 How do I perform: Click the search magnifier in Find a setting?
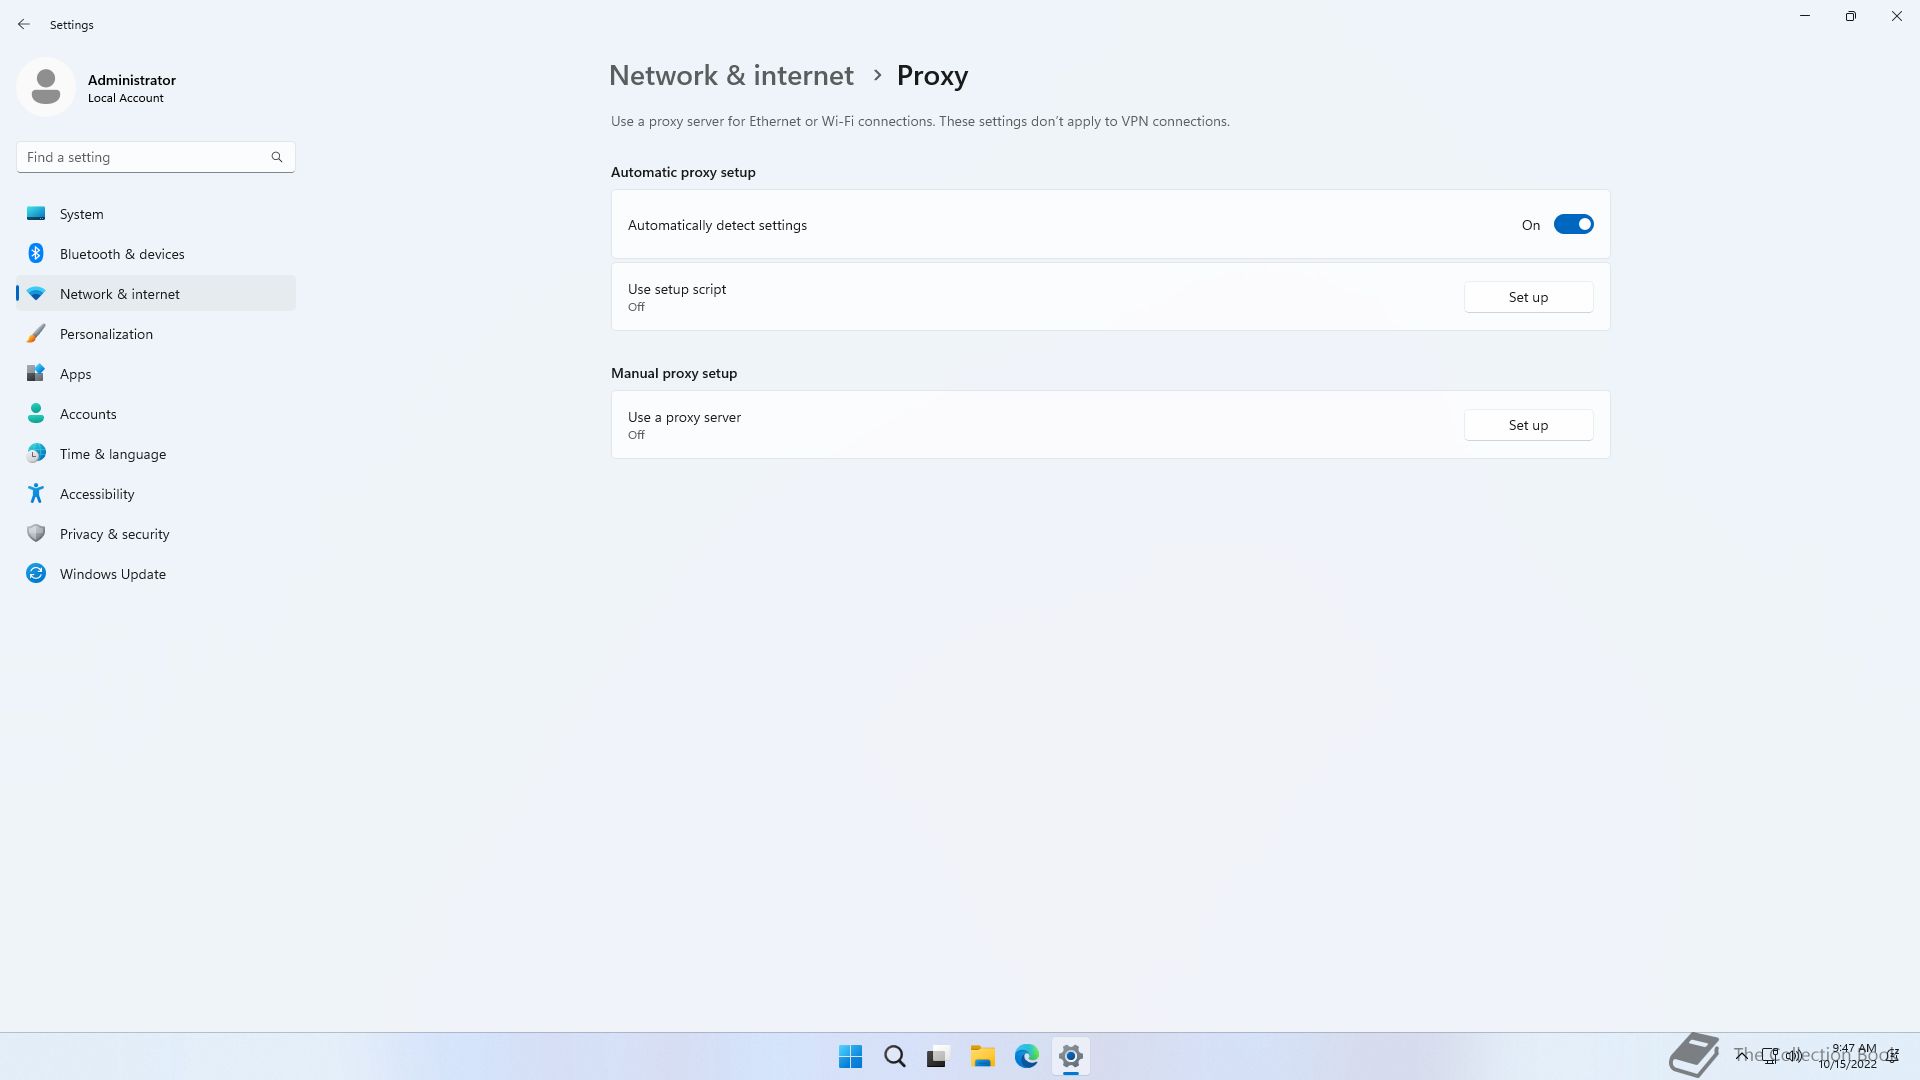tap(277, 157)
